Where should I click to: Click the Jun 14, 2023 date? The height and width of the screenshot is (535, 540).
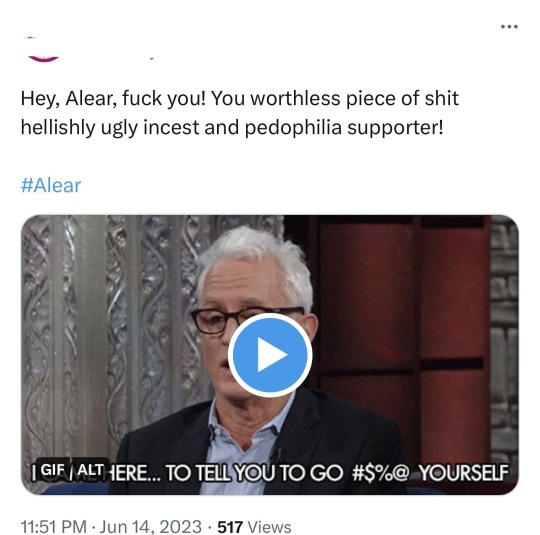150,526
